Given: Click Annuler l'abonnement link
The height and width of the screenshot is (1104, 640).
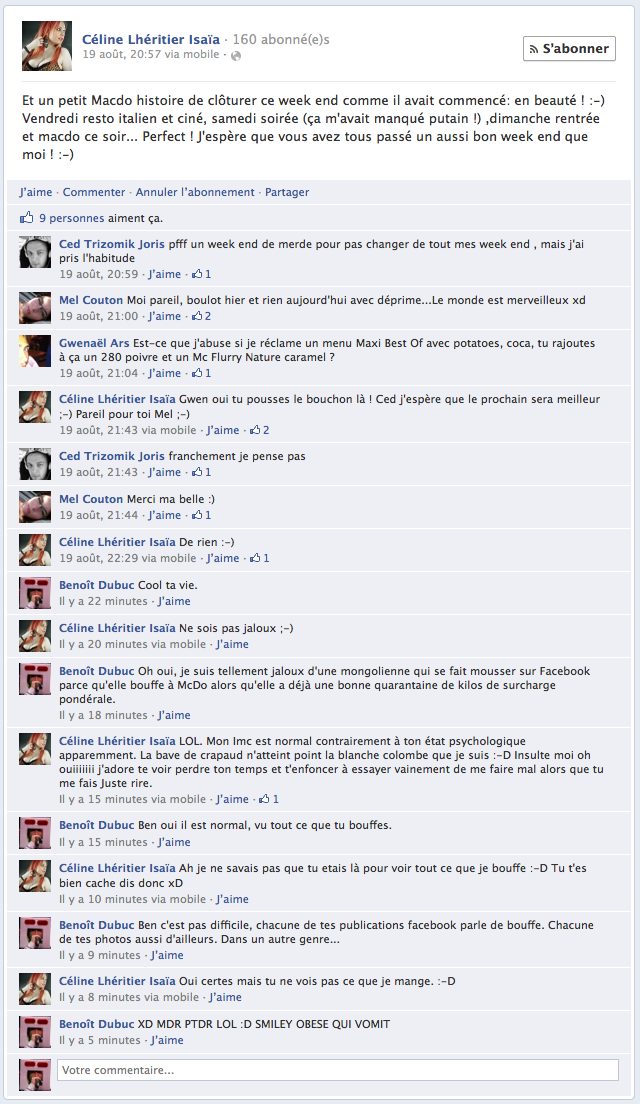Looking at the screenshot, I should click(195, 192).
